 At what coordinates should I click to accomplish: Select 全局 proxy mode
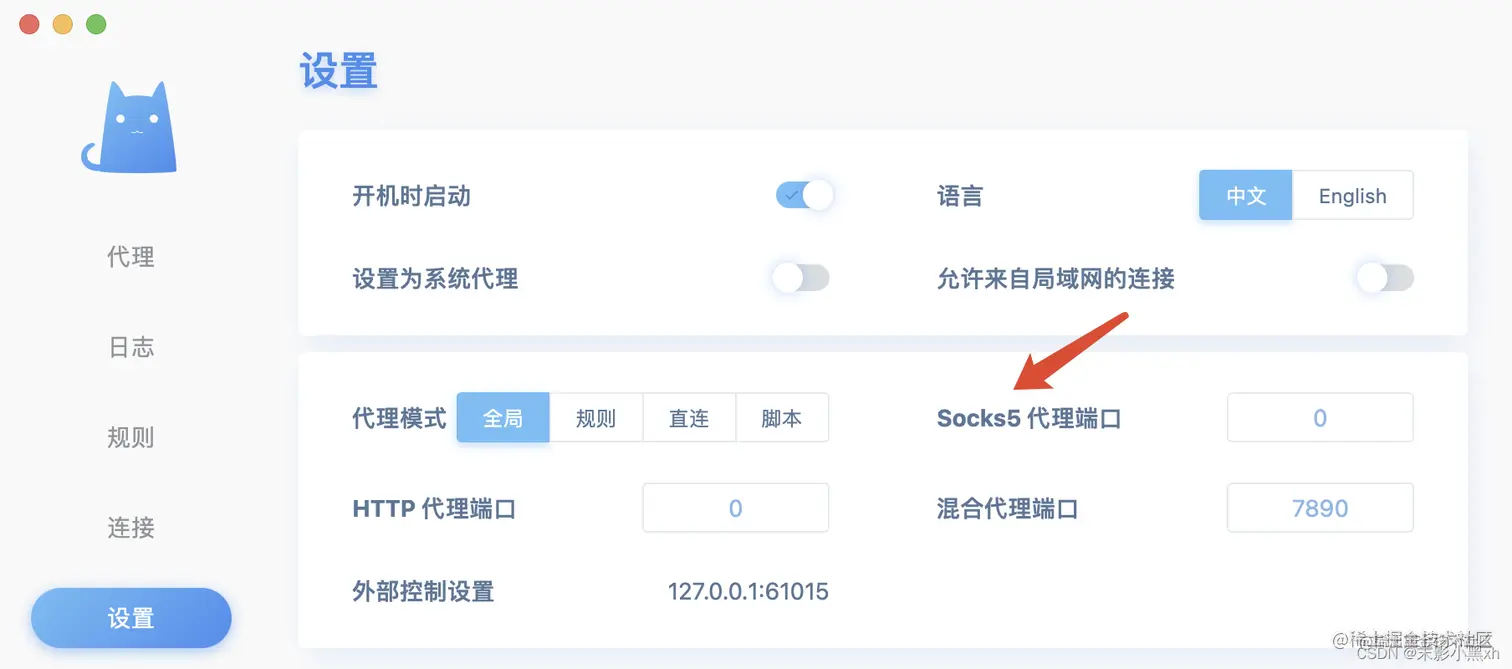503,417
